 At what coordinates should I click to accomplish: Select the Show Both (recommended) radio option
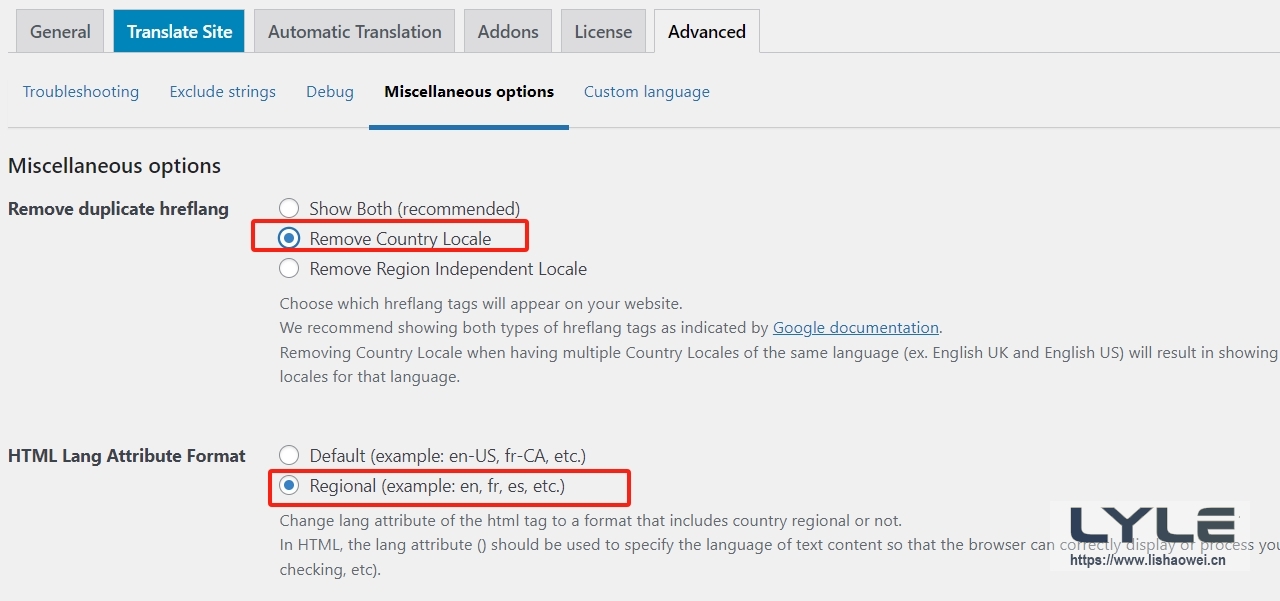click(289, 209)
